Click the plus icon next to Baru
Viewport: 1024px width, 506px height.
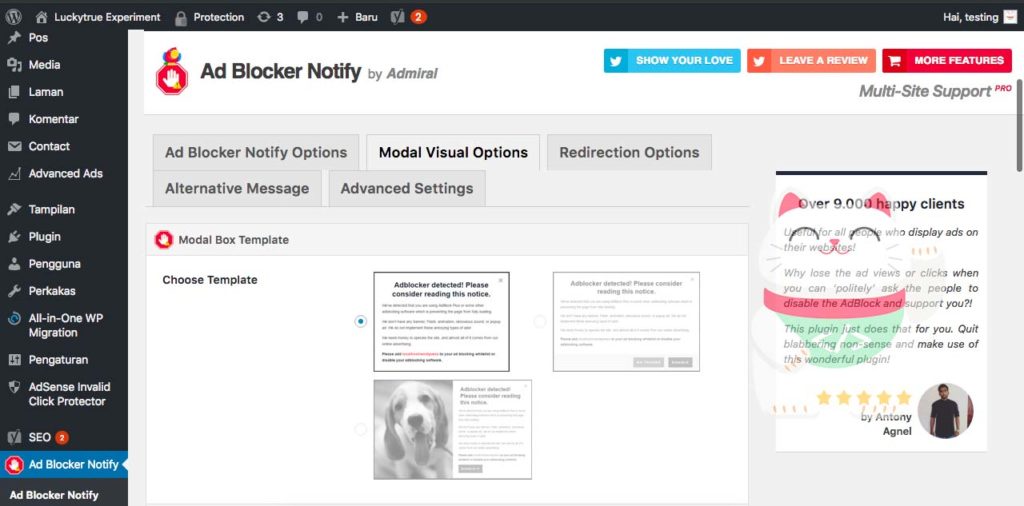342,18
